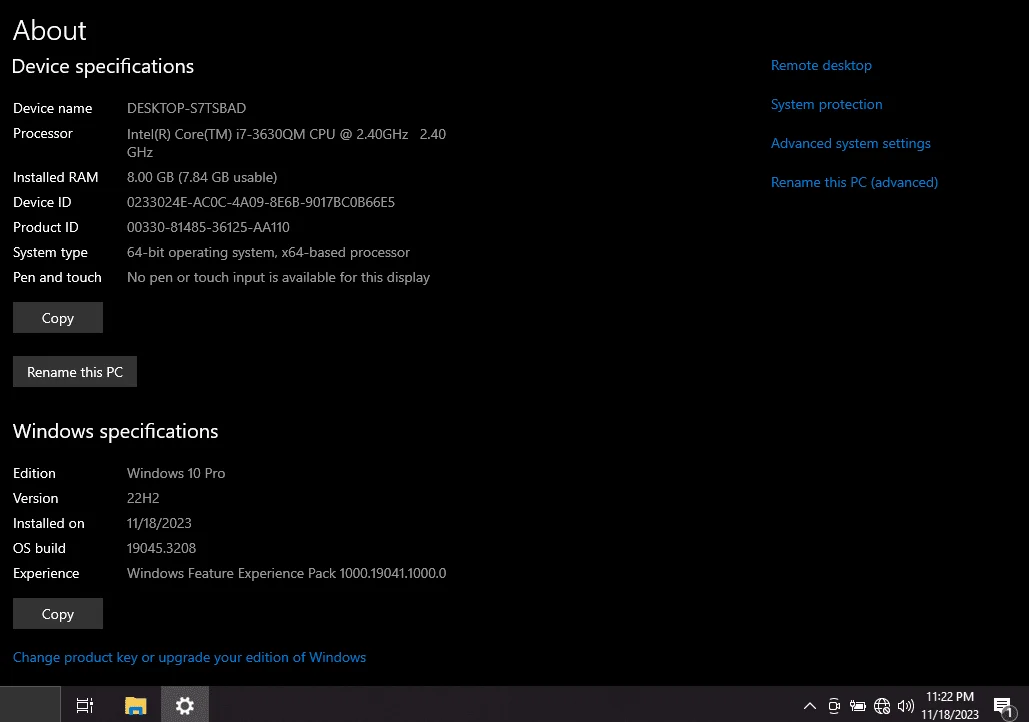Click the Device specifications heading

point(103,67)
